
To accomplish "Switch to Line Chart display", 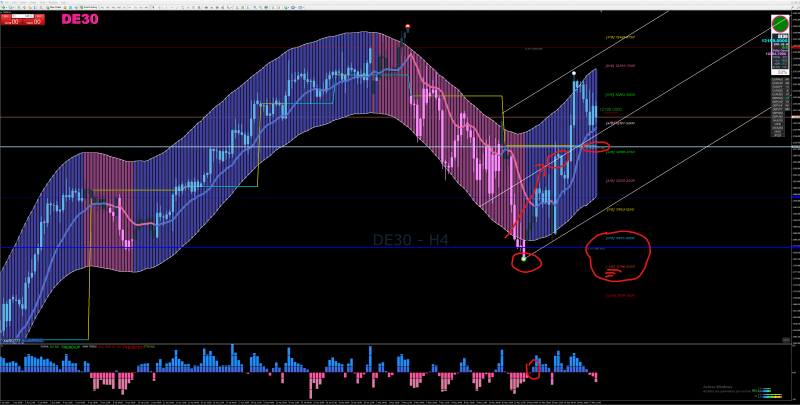I will (248, 7).
